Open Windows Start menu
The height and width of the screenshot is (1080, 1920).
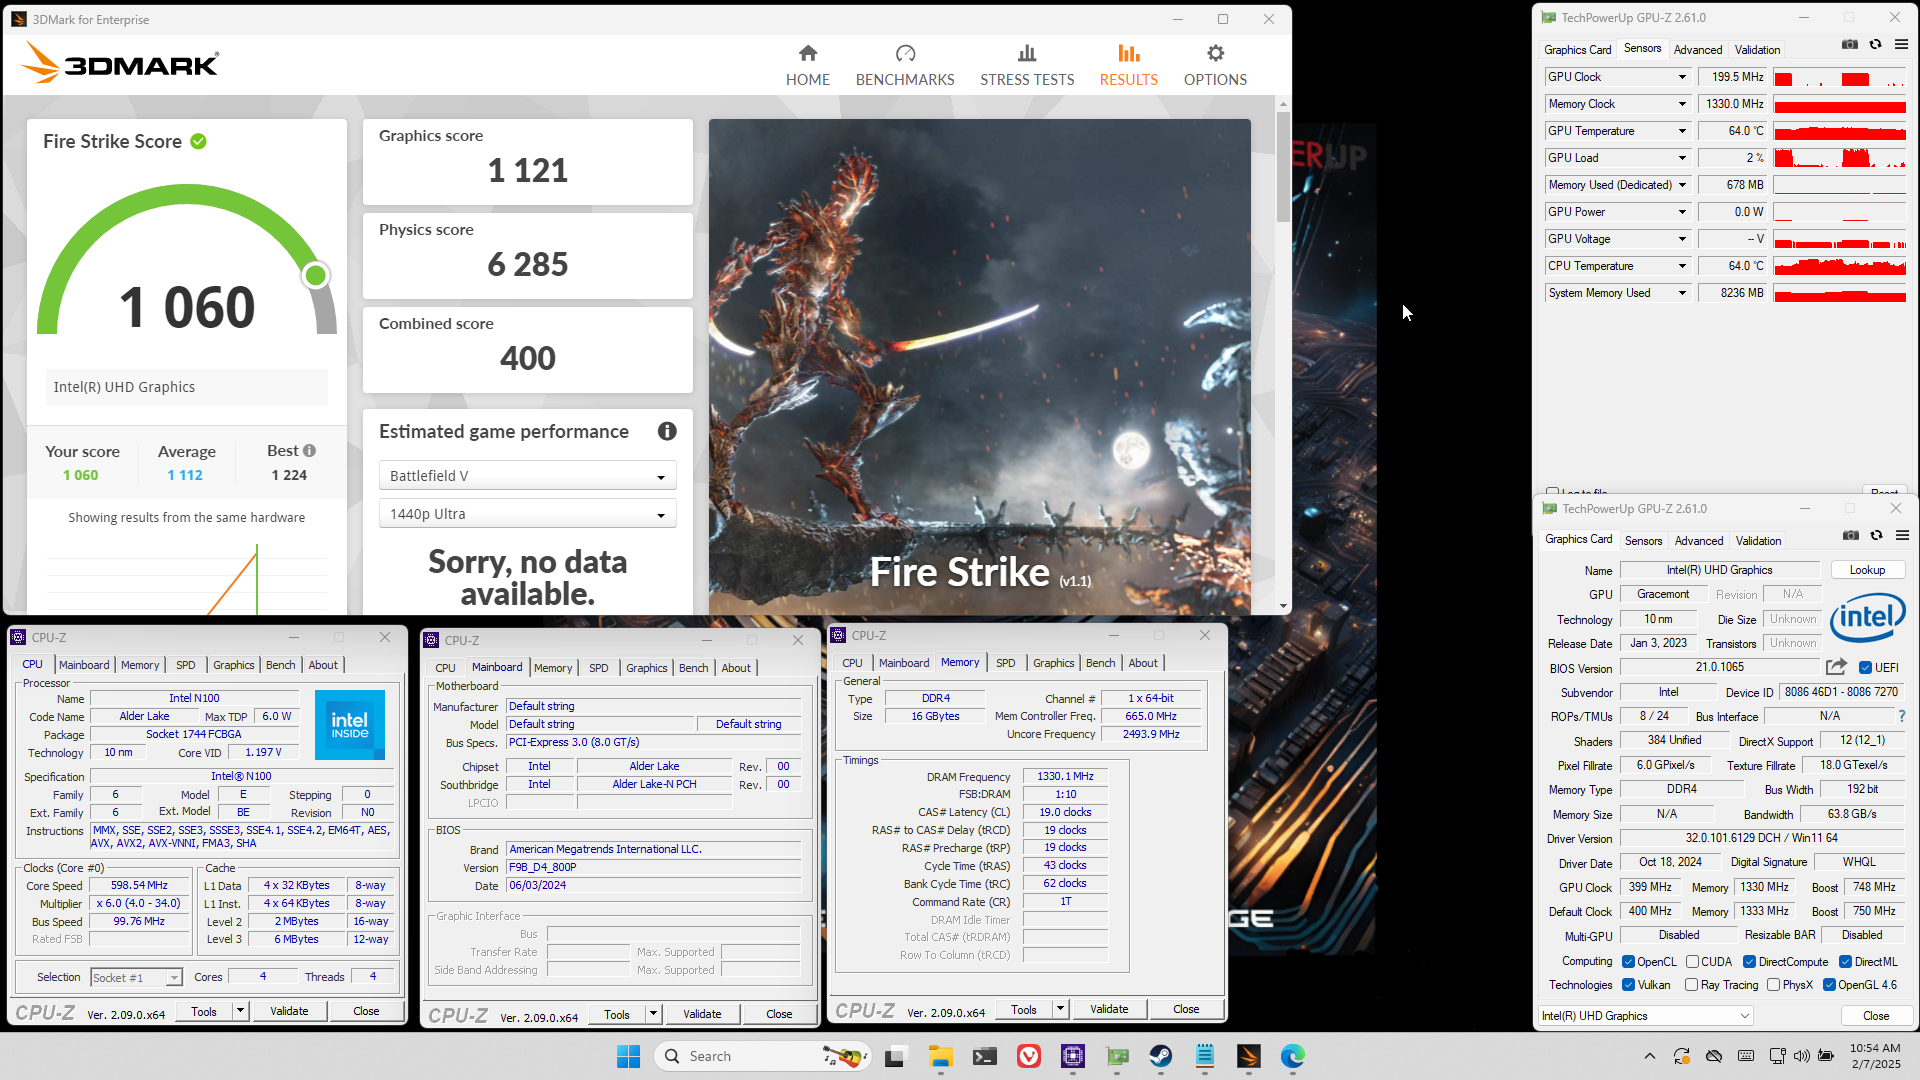pos(628,1056)
